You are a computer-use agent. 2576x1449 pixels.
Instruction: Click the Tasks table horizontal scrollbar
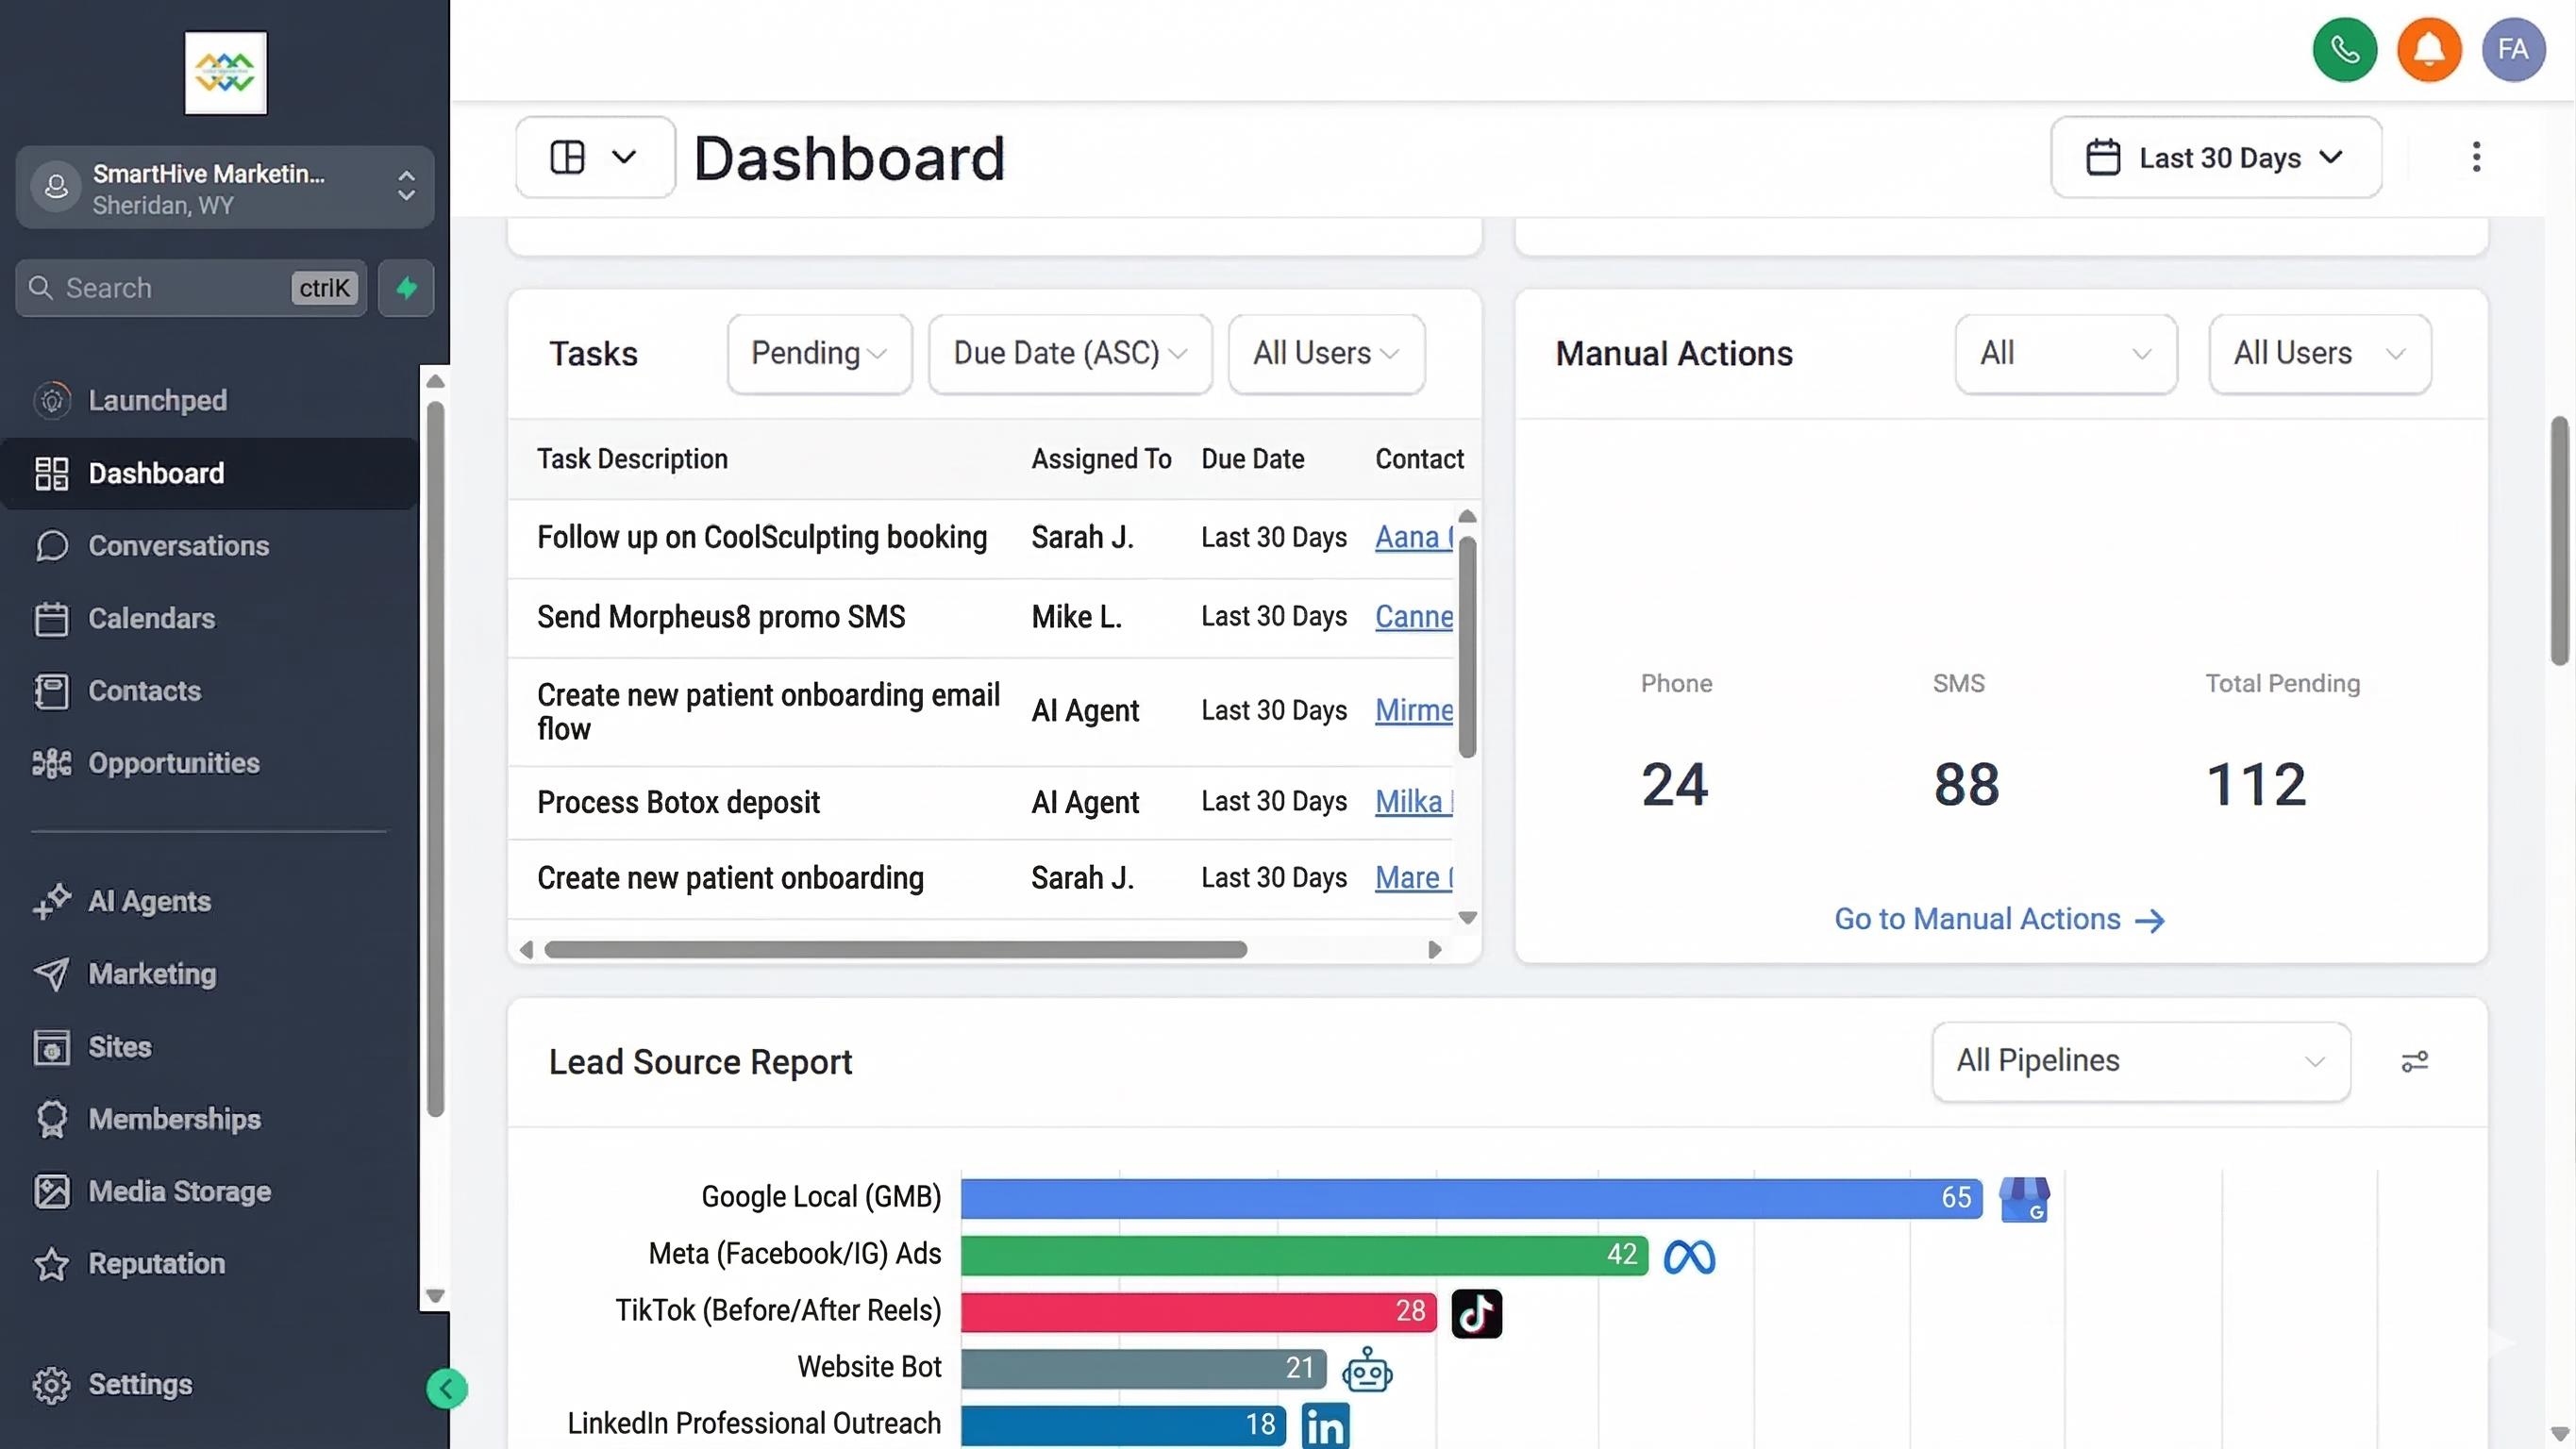[895, 949]
